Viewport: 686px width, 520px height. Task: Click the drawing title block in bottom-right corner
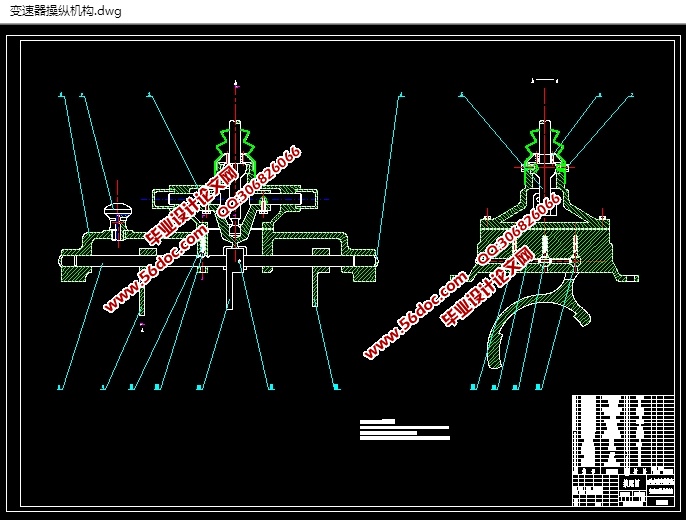624,486
